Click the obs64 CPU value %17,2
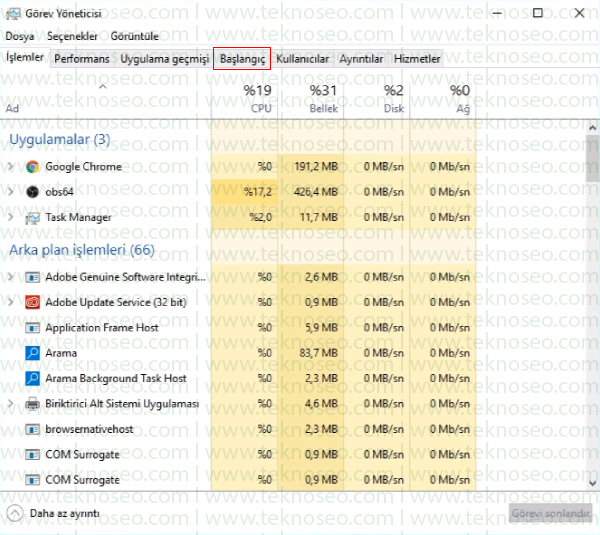600x535 pixels. click(258, 192)
